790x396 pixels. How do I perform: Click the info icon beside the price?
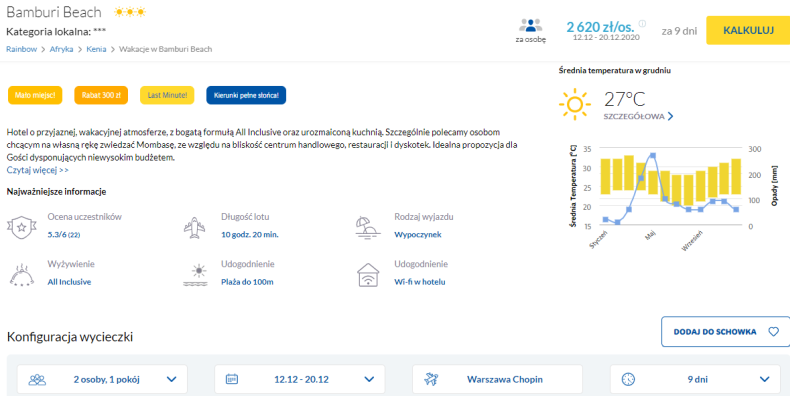[642, 23]
